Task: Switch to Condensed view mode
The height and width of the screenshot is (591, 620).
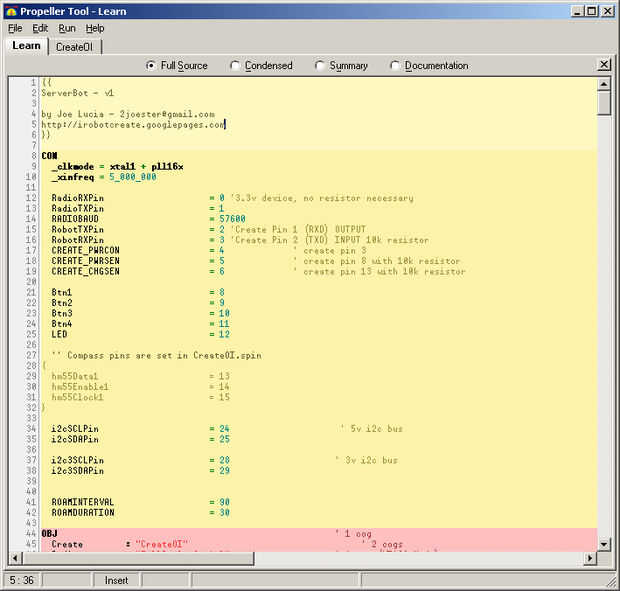Action: [235, 66]
